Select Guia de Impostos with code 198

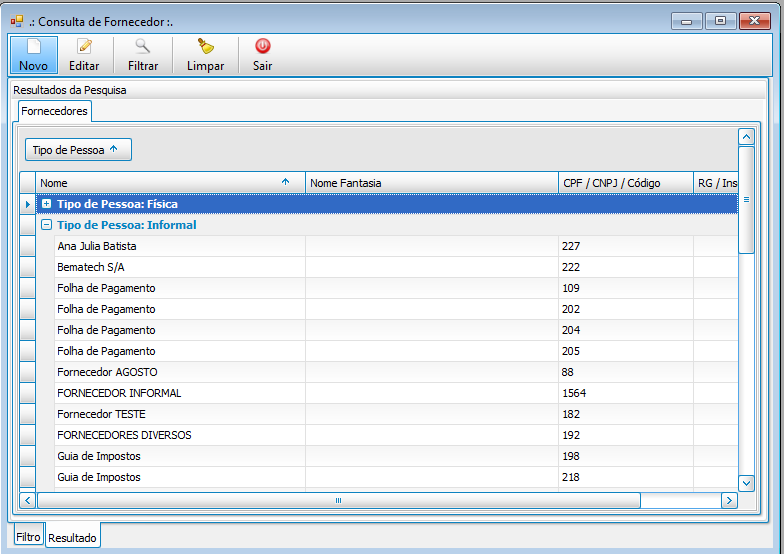coord(396,456)
